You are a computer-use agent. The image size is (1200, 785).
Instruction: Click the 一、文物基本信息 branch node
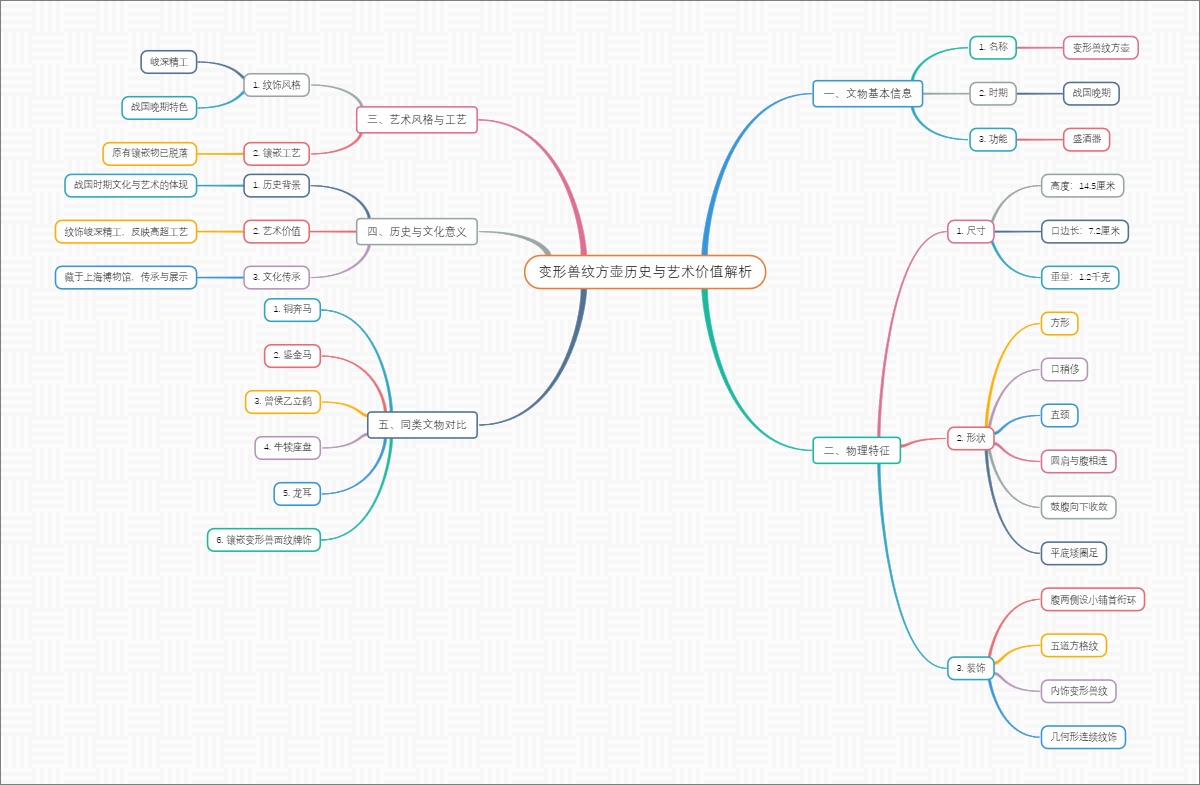[866, 94]
